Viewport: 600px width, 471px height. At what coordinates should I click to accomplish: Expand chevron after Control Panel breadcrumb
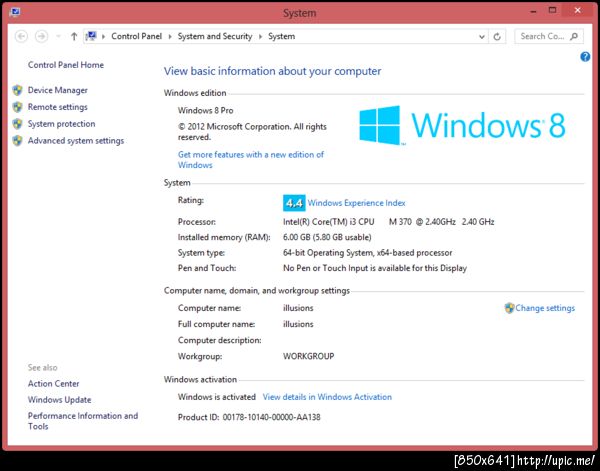click(x=170, y=37)
